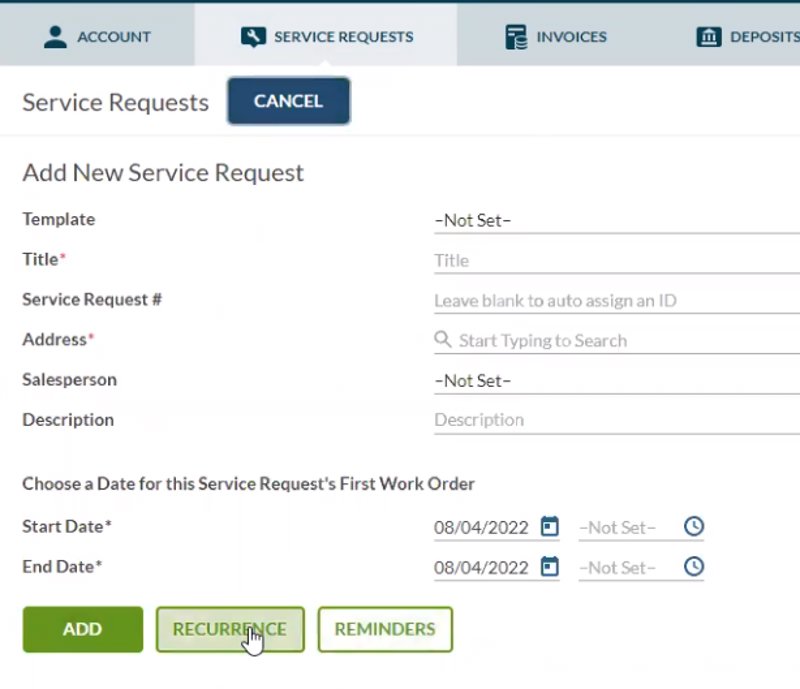Click the Cancel button
This screenshot has height=689, width=800.
(x=288, y=100)
